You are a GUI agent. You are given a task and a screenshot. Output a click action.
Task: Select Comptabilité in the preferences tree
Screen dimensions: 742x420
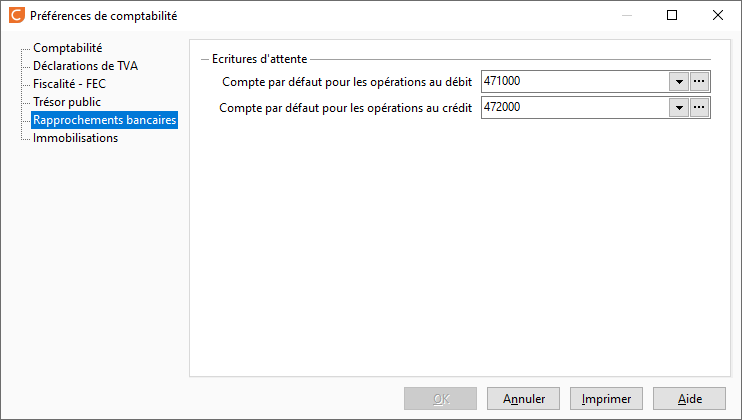(x=68, y=48)
